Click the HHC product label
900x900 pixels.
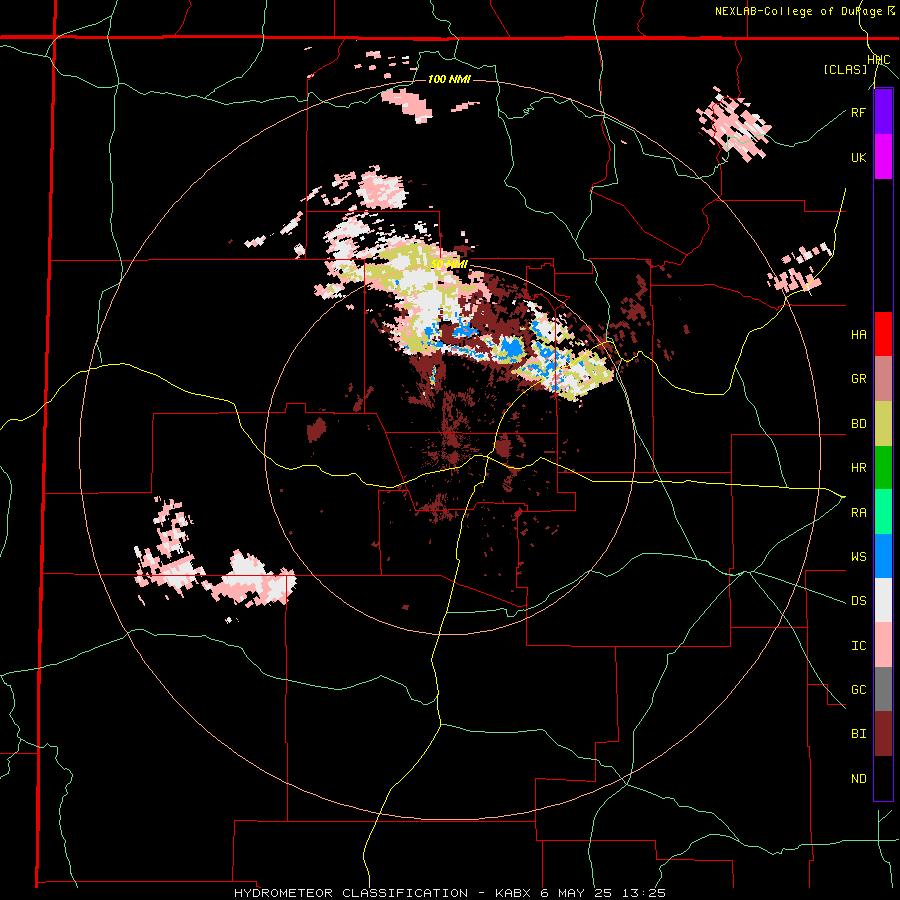(879, 60)
